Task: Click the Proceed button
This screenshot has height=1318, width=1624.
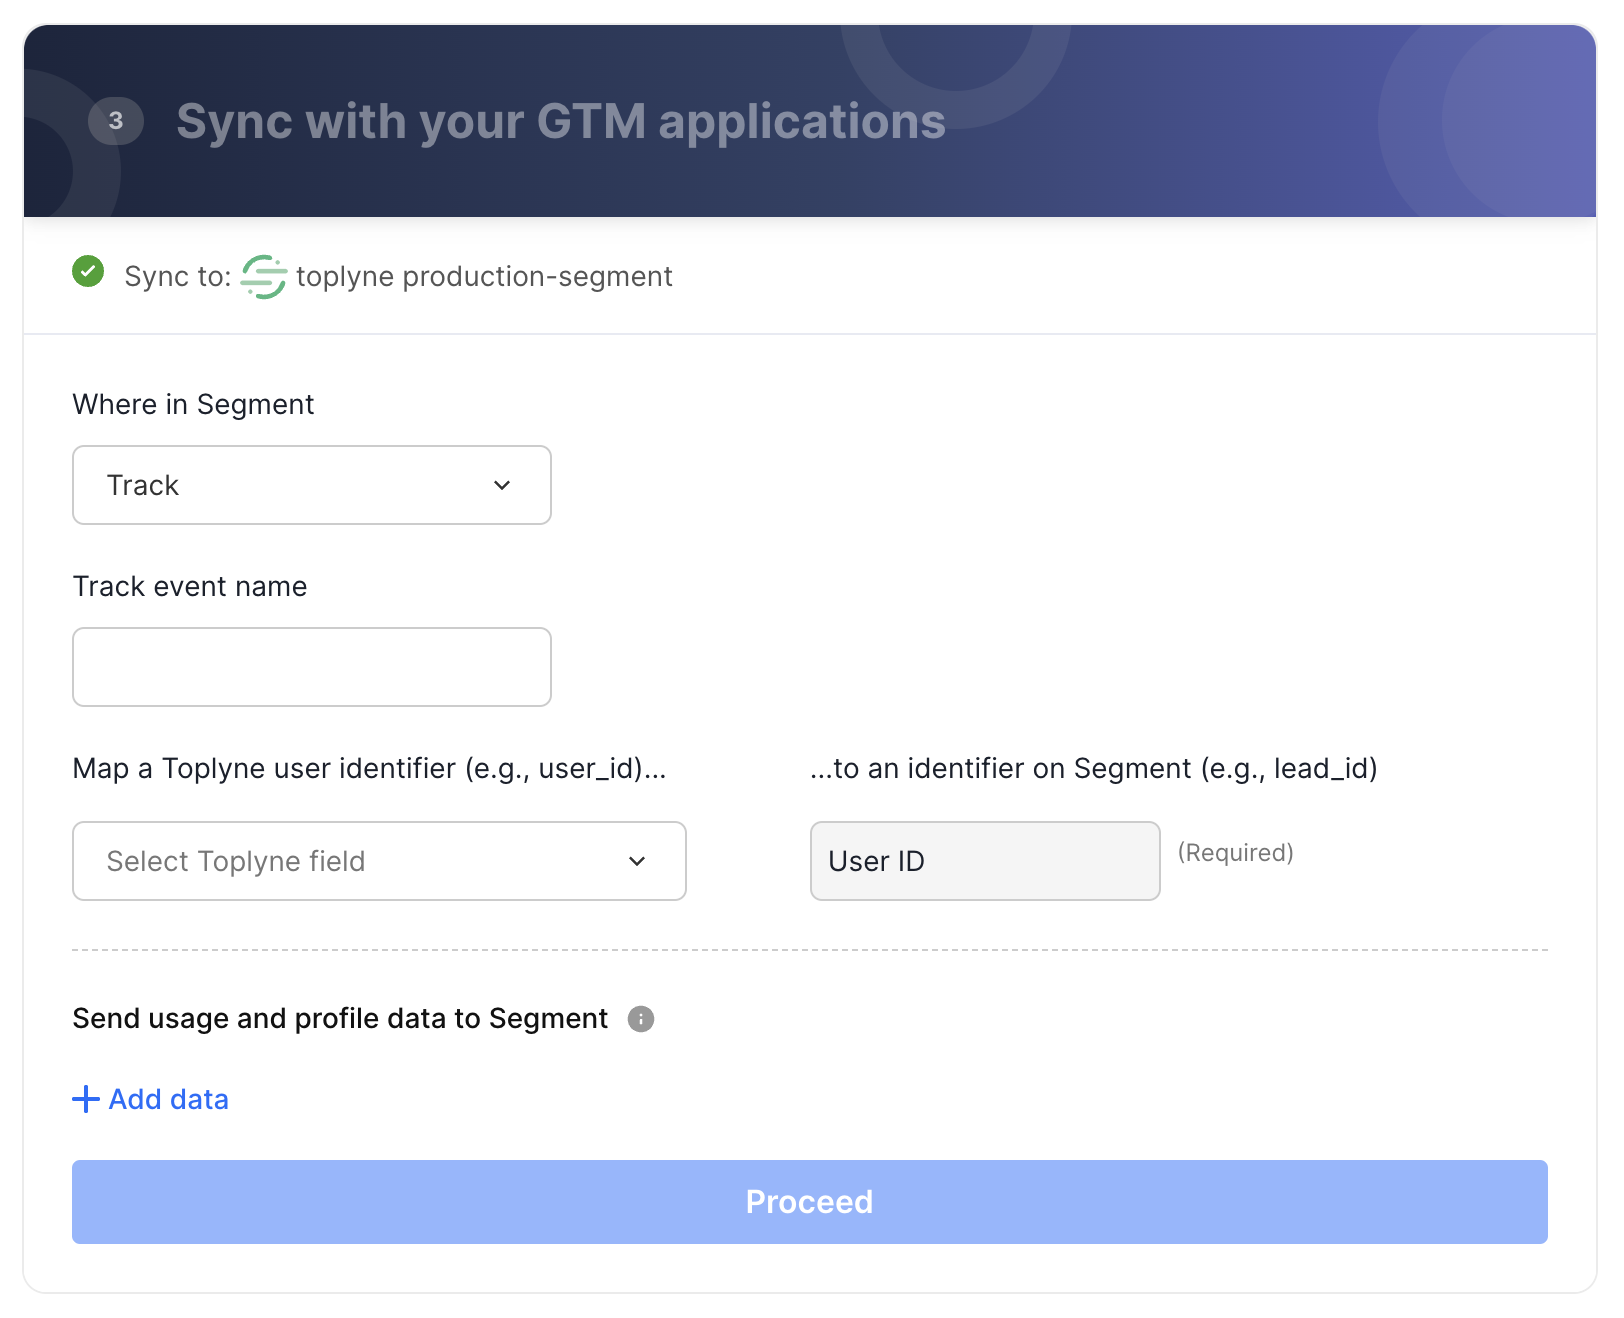Action: click(810, 1202)
